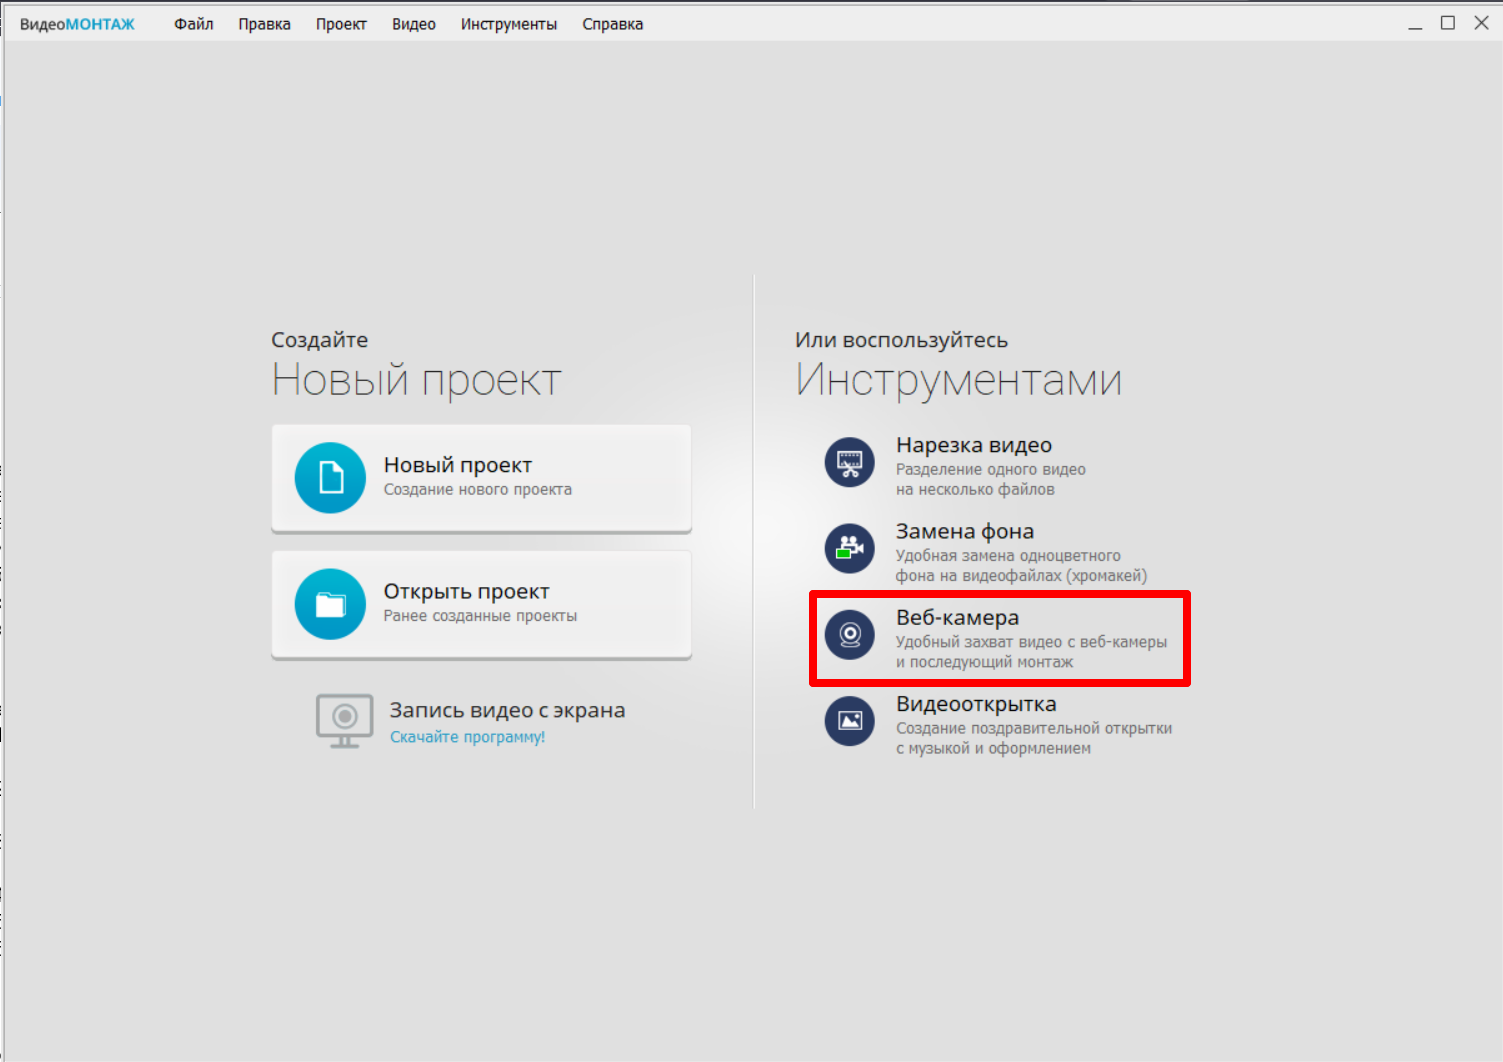Screen dimensions: 1503x1062
Task: Open the Правка menu
Action: coord(264,24)
